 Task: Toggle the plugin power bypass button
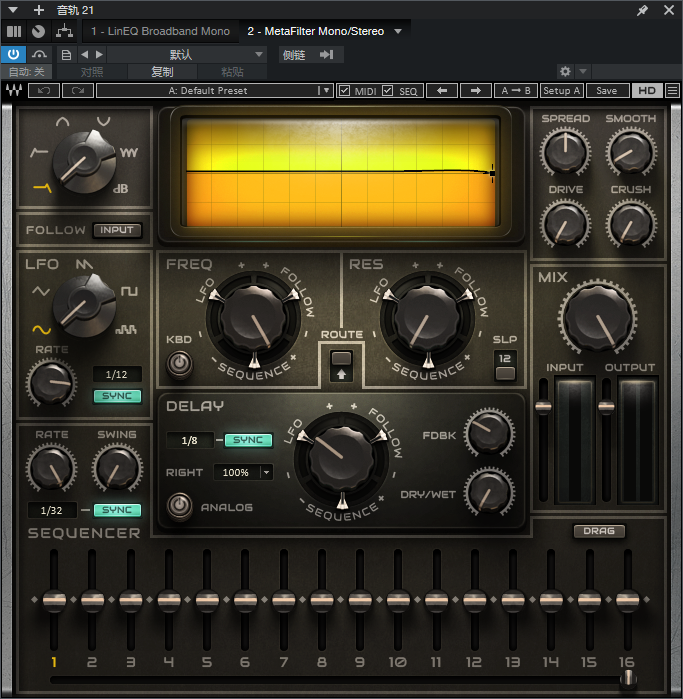pyautogui.click(x=13, y=54)
